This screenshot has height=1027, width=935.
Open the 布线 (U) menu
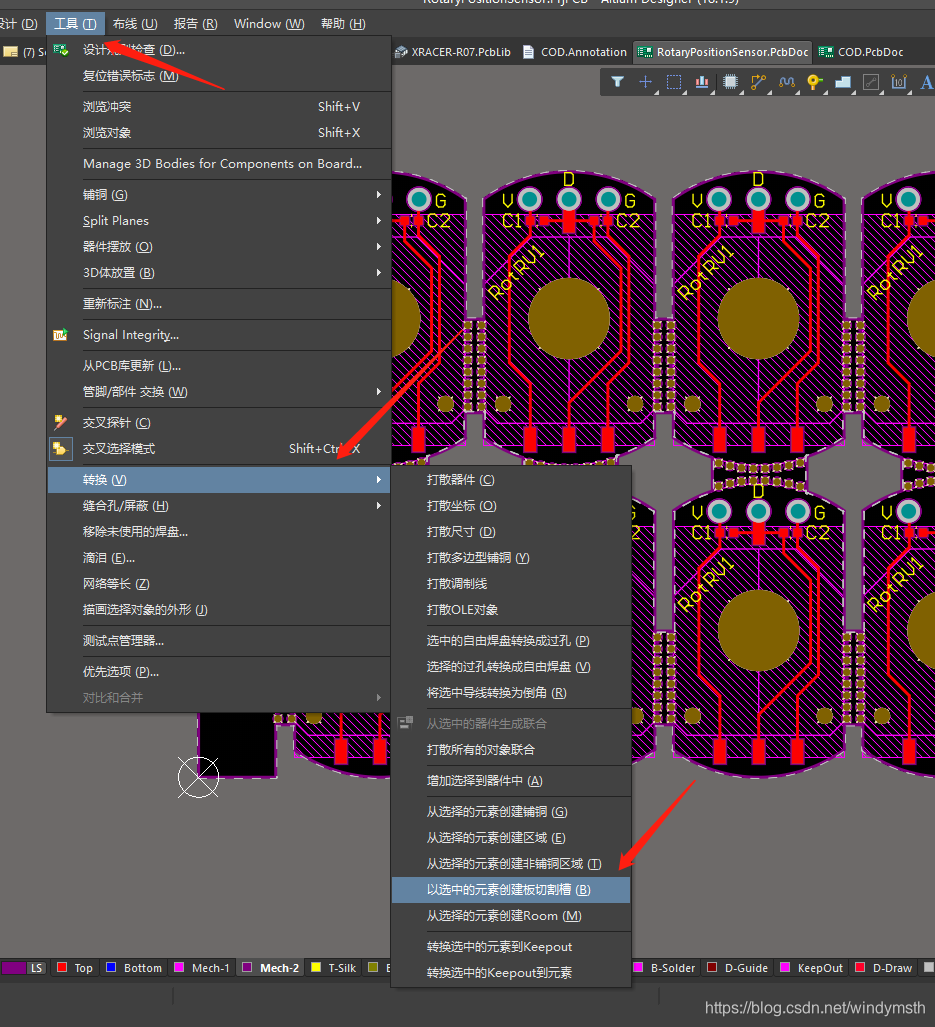(x=135, y=24)
